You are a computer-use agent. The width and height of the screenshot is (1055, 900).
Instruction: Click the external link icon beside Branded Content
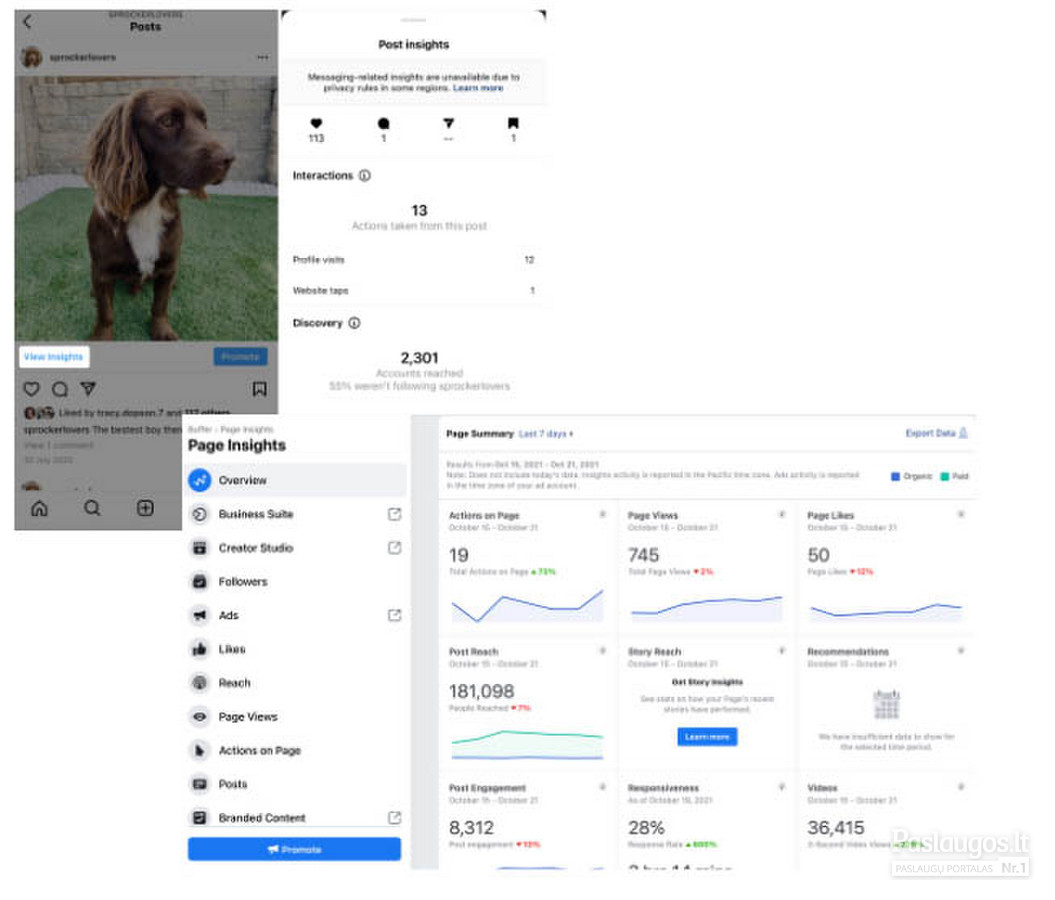click(x=395, y=818)
